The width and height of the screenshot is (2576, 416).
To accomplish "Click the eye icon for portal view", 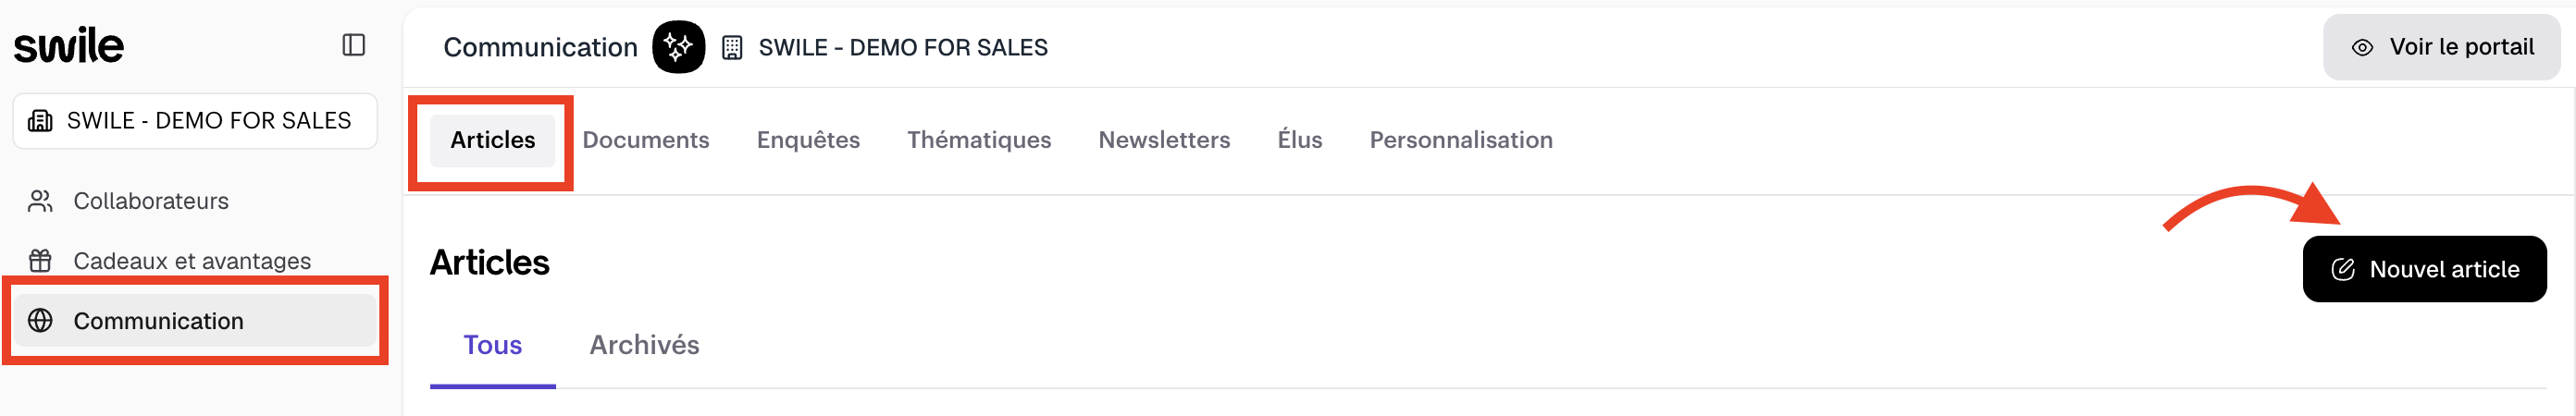I will tap(2362, 48).
